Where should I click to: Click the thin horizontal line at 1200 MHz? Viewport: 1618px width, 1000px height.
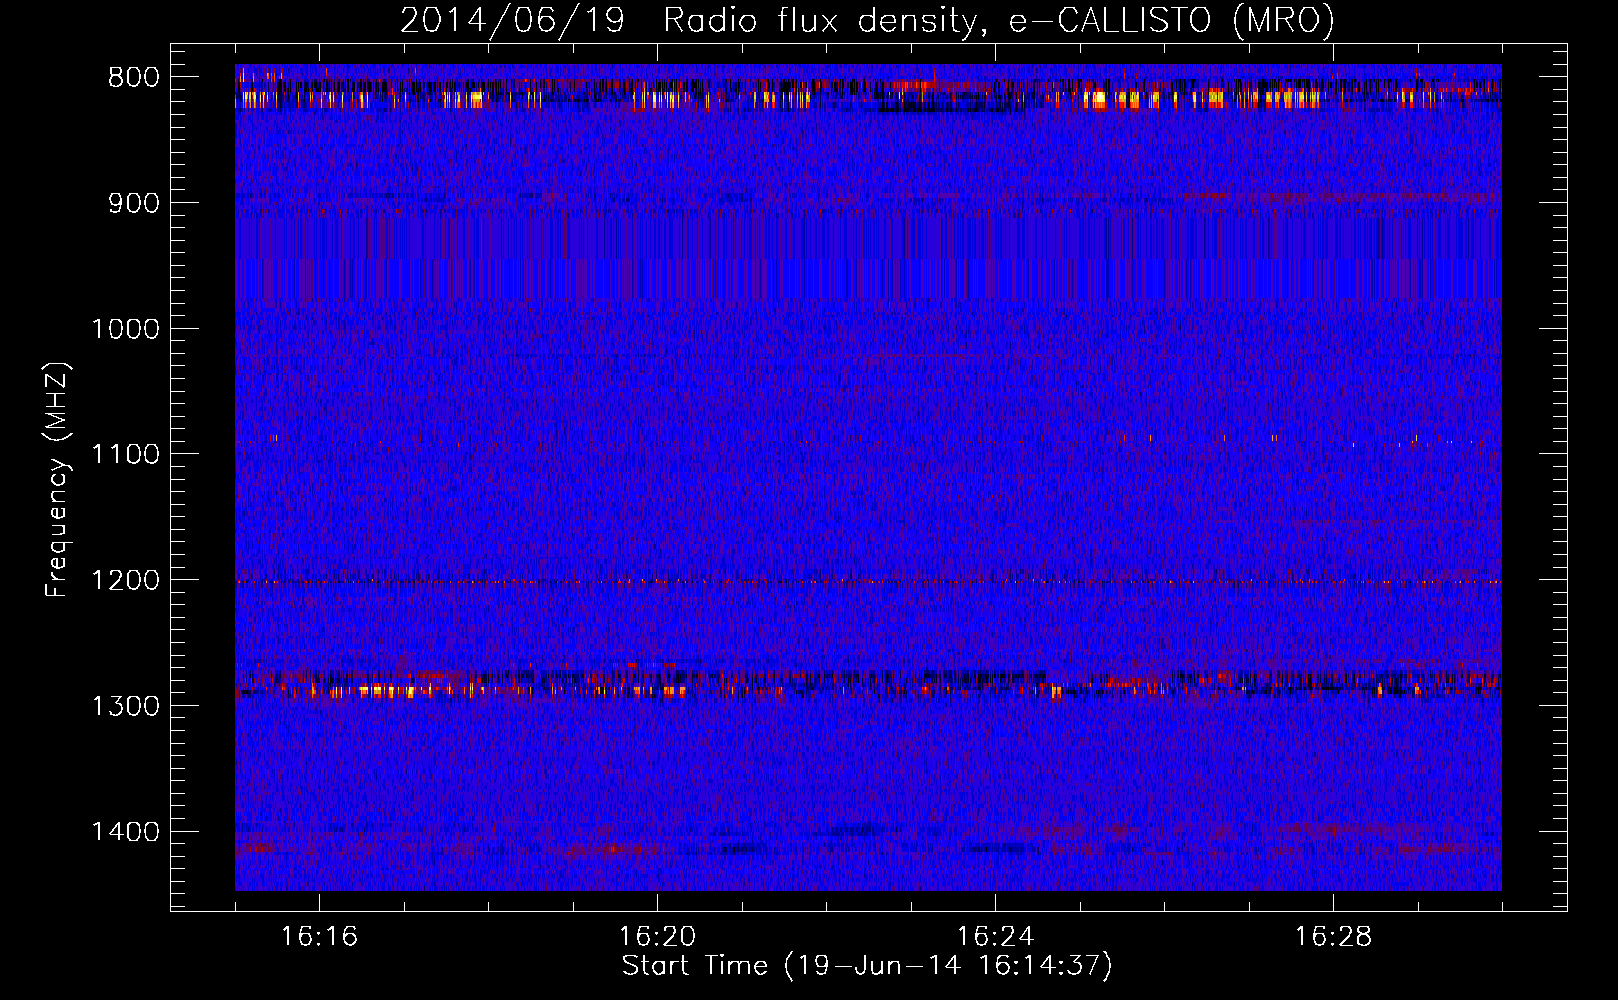pos(868,581)
